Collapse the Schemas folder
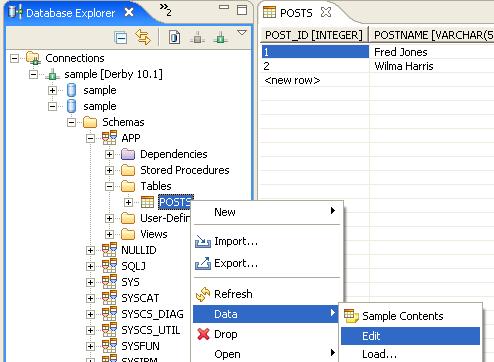 click(x=71, y=122)
